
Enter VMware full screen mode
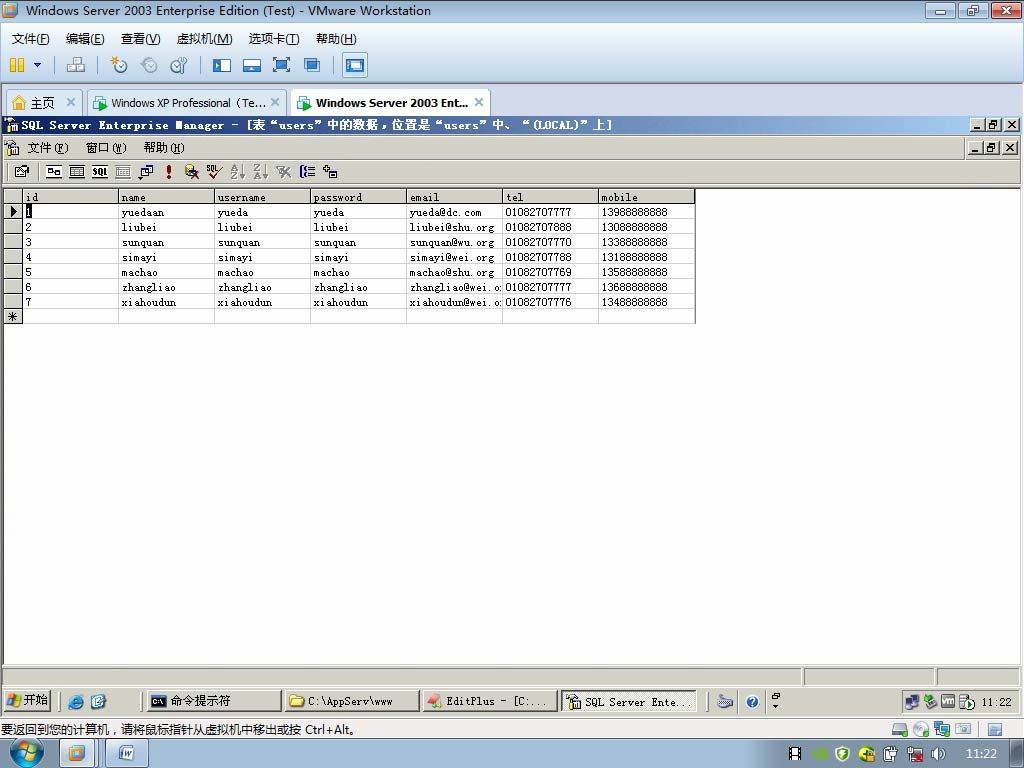click(x=281, y=65)
